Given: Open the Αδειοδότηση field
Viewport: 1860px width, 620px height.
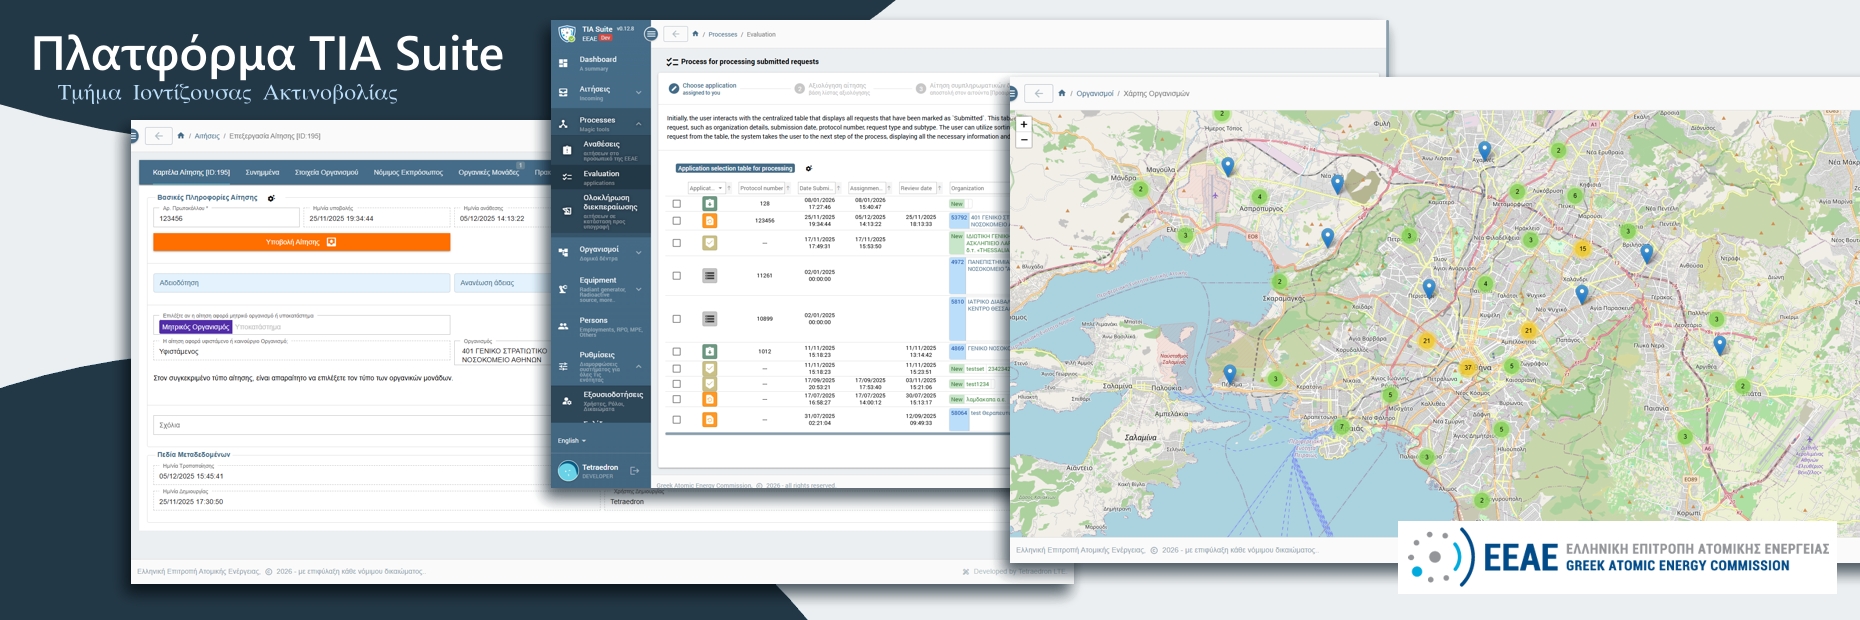Looking at the screenshot, I should pos(301,283).
